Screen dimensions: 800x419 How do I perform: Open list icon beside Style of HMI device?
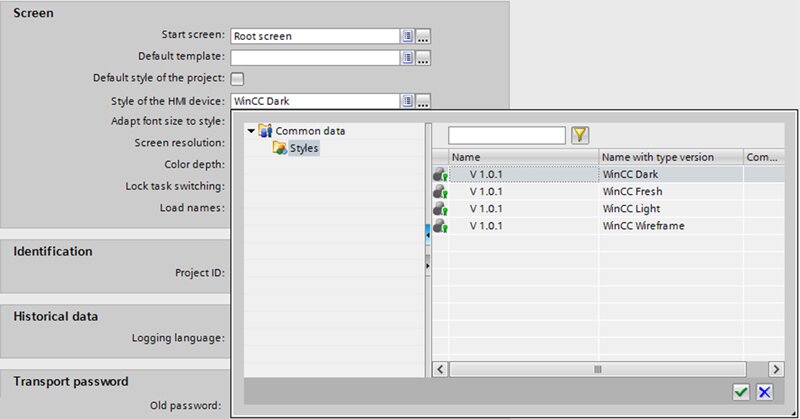(x=407, y=101)
